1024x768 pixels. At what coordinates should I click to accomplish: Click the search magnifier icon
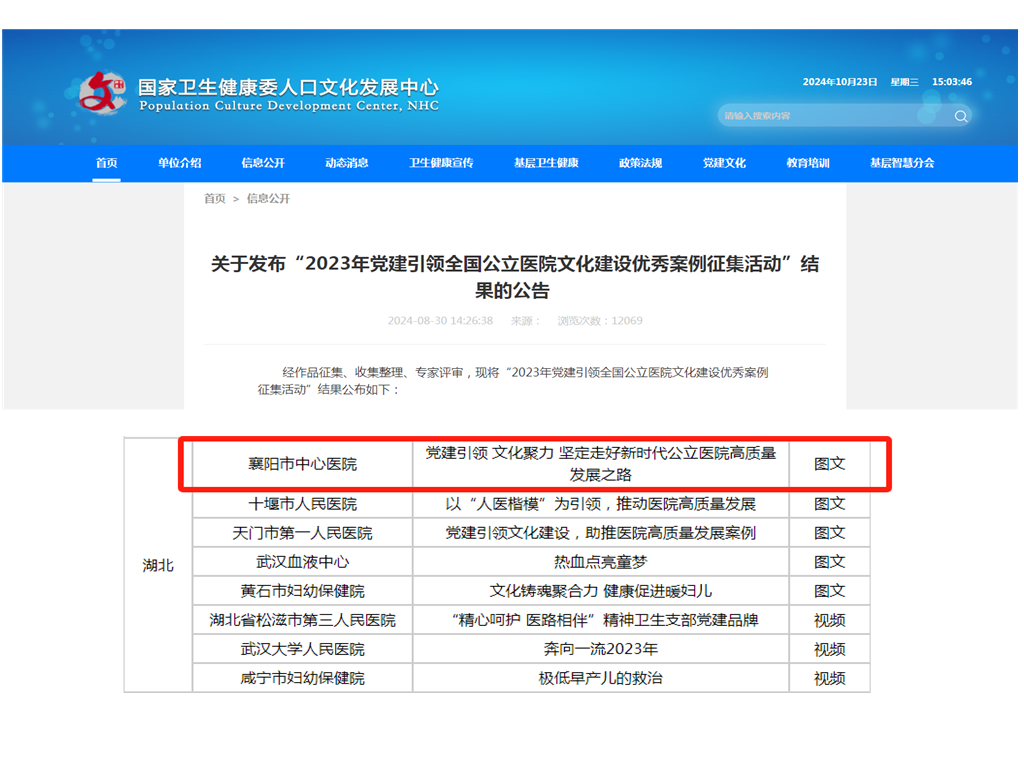960,116
